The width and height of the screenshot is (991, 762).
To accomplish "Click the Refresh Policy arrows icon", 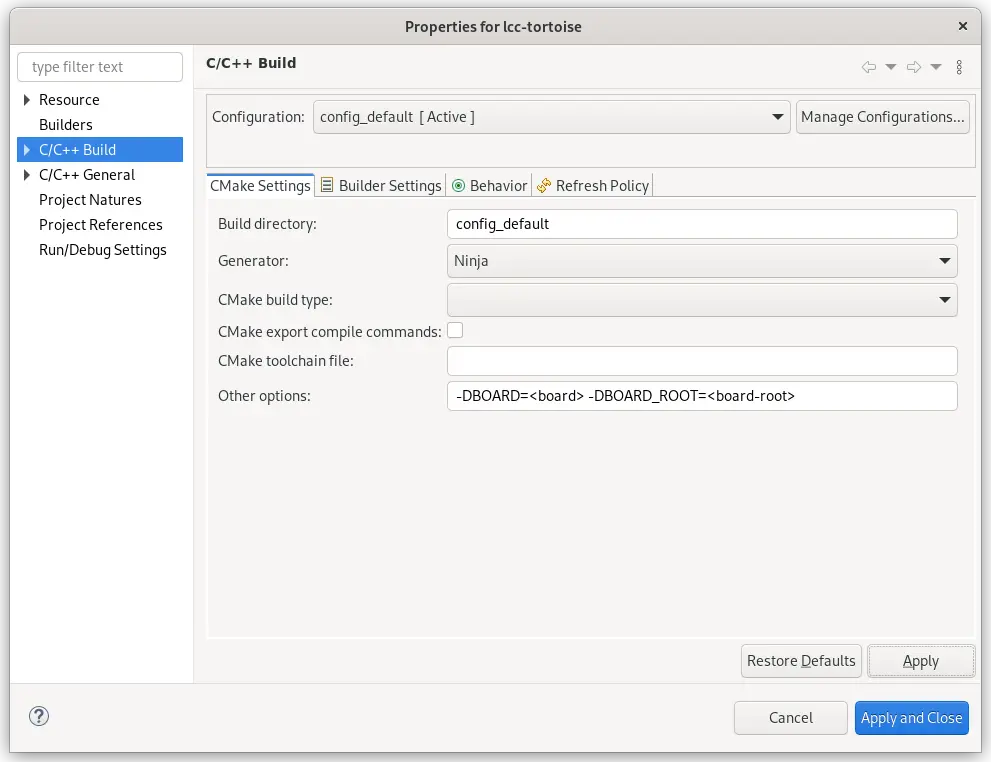I will (x=544, y=185).
